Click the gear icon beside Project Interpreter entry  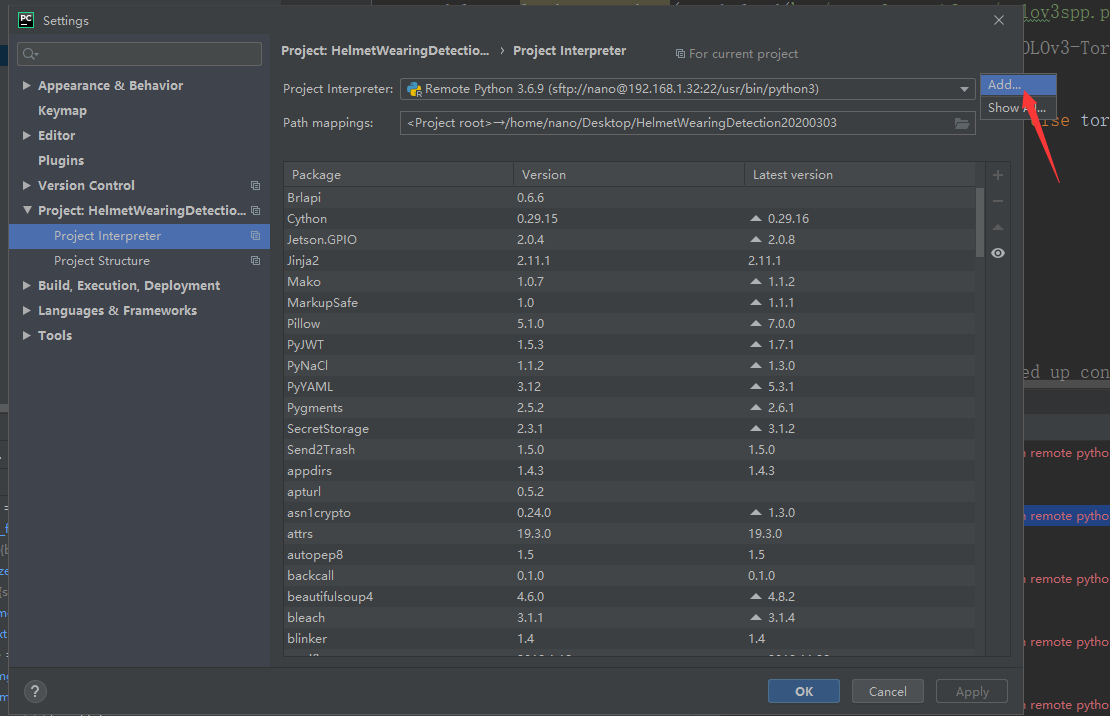click(x=255, y=235)
